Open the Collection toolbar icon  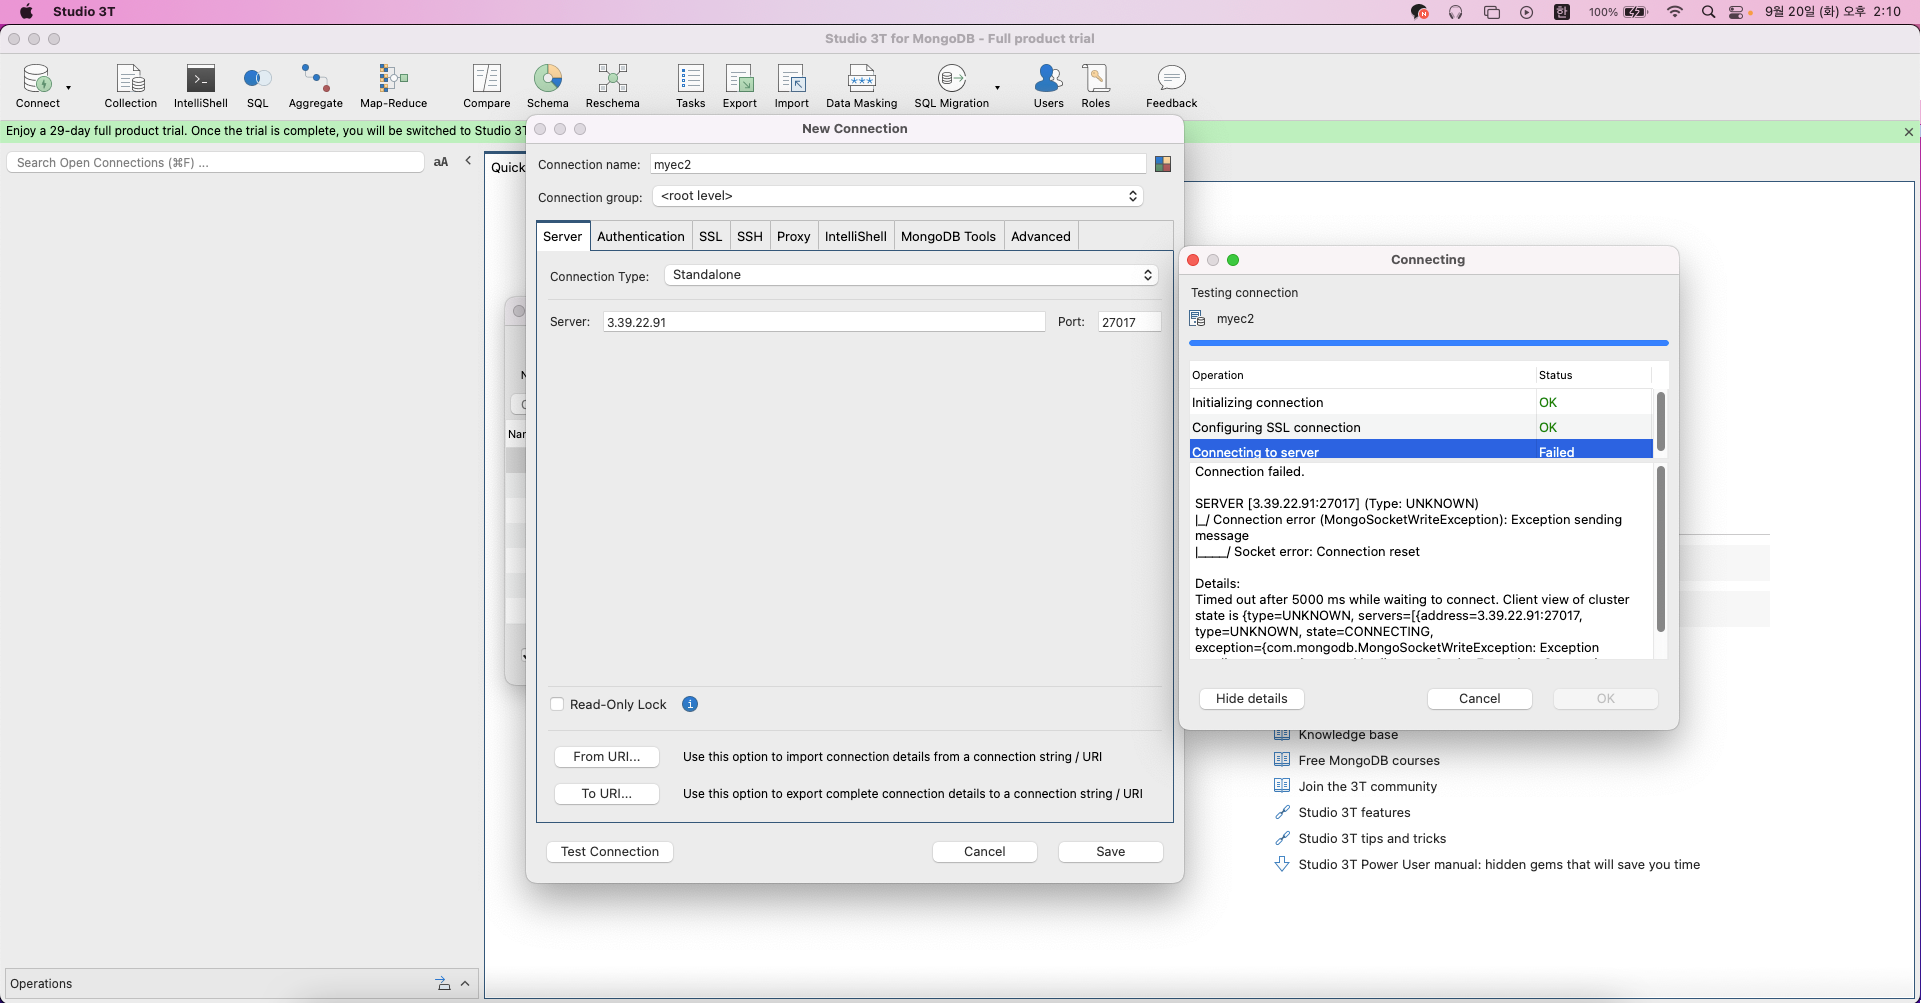tap(130, 85)
